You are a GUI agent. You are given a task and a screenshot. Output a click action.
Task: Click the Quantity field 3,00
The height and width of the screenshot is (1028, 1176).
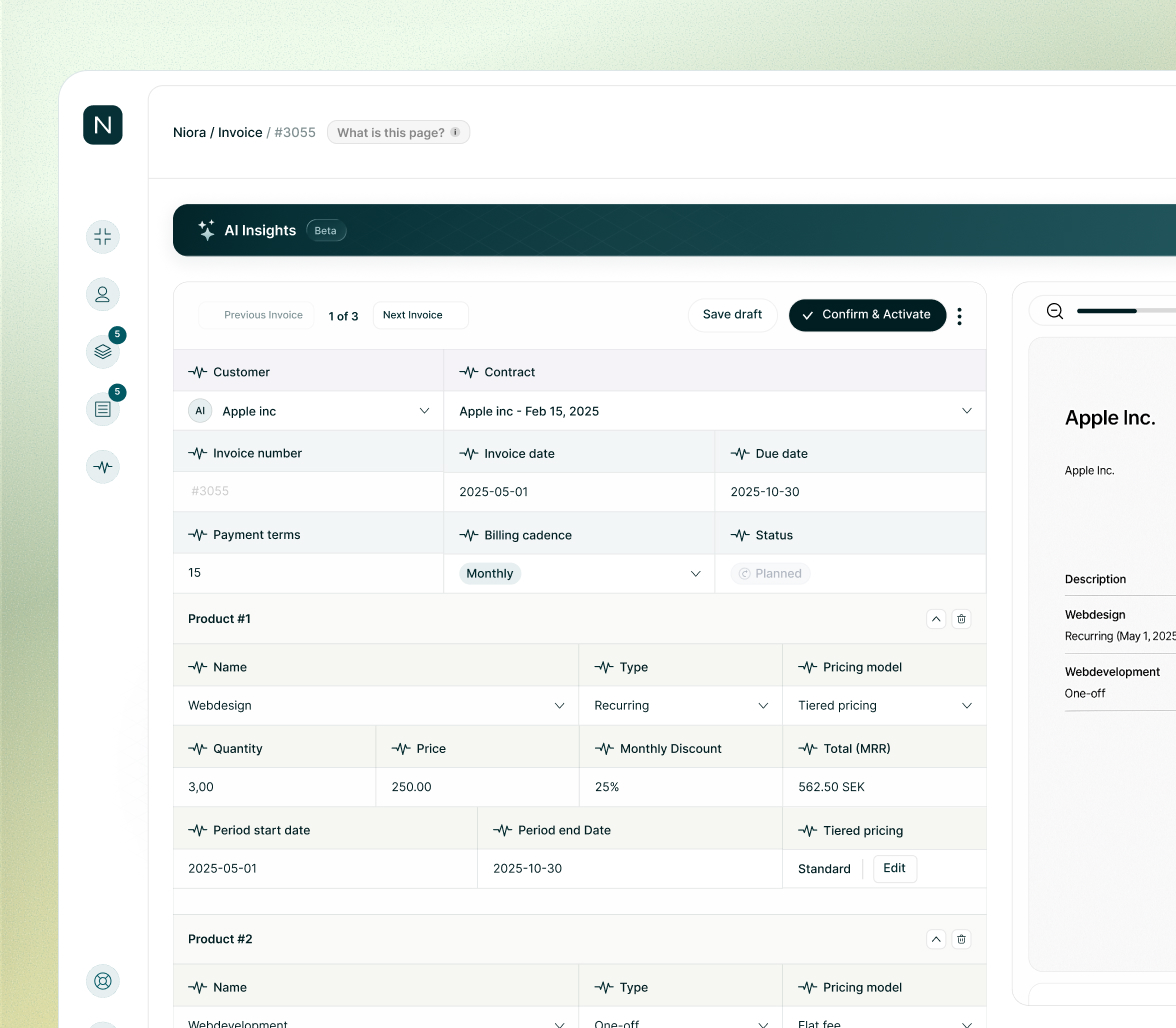(274, 787)
